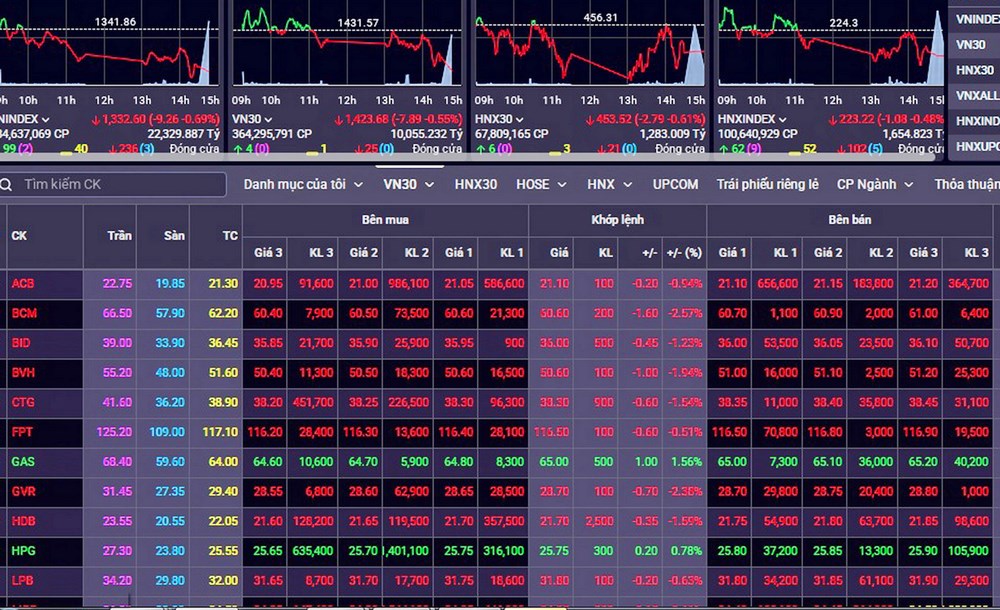
Task: Click the Bên mua header group
Action: click(x=385, y=220)
